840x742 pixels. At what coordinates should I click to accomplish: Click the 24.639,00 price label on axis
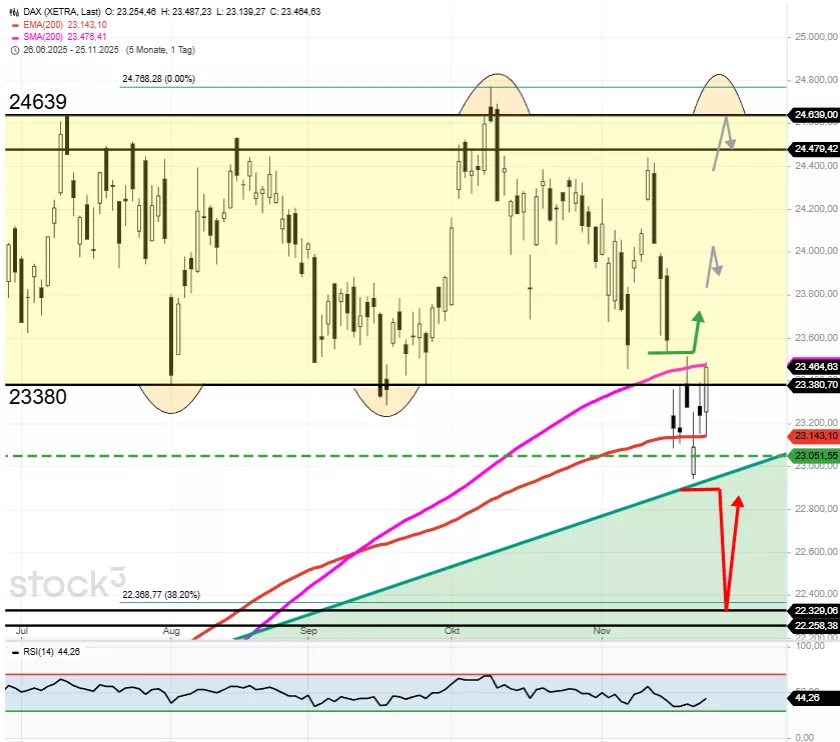815,115
